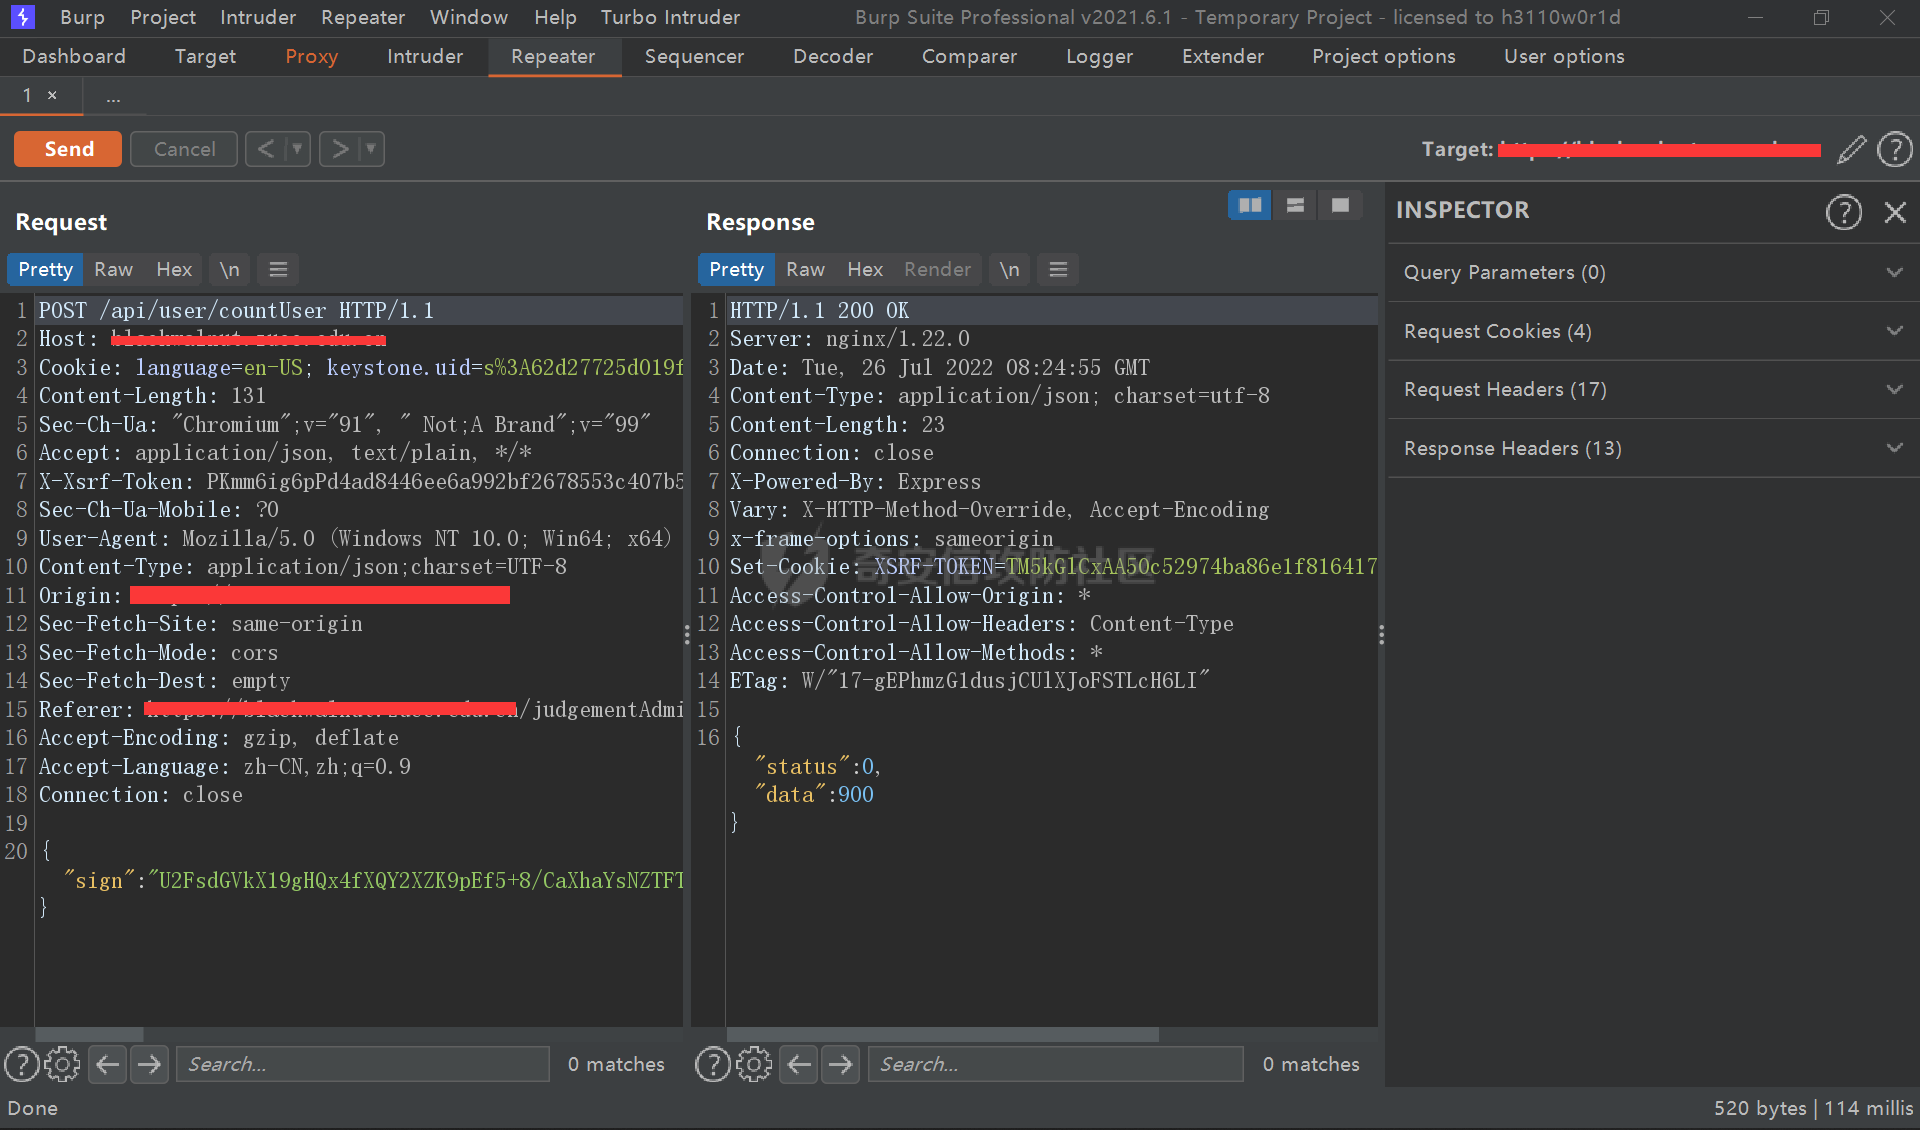Open request search settings gear icon
The width and height of the screenshot is (1920, 1130).
tap(62, 1064)
